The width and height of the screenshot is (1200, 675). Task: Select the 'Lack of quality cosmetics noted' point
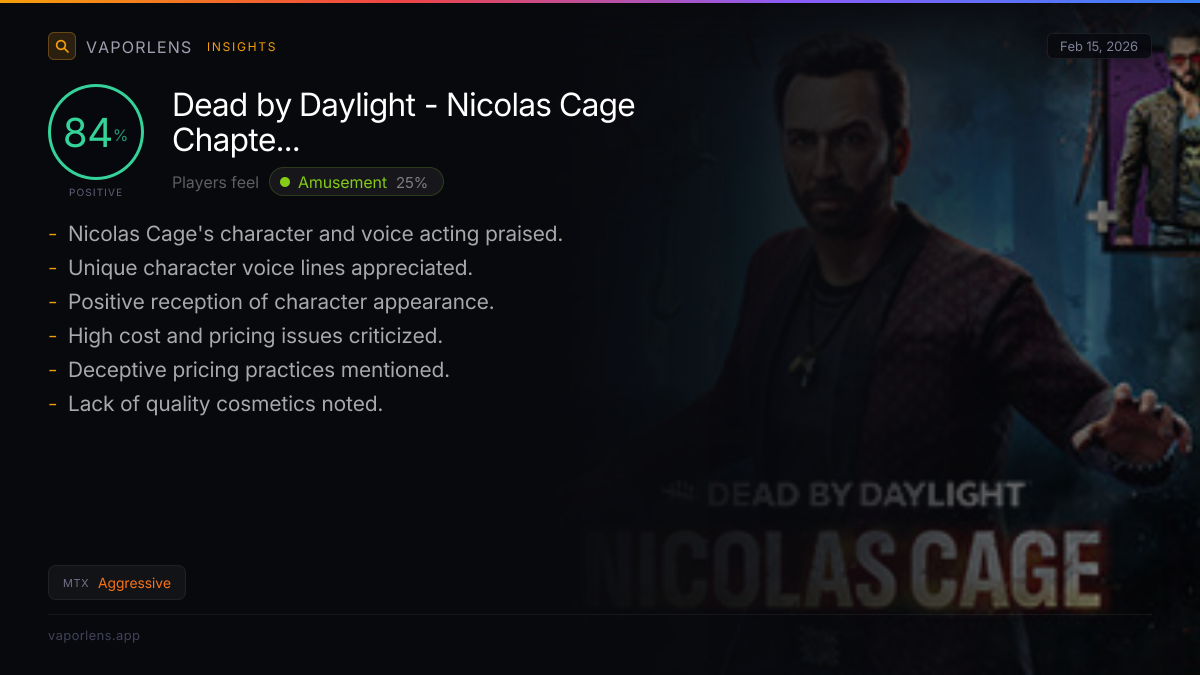pos(225,404)
